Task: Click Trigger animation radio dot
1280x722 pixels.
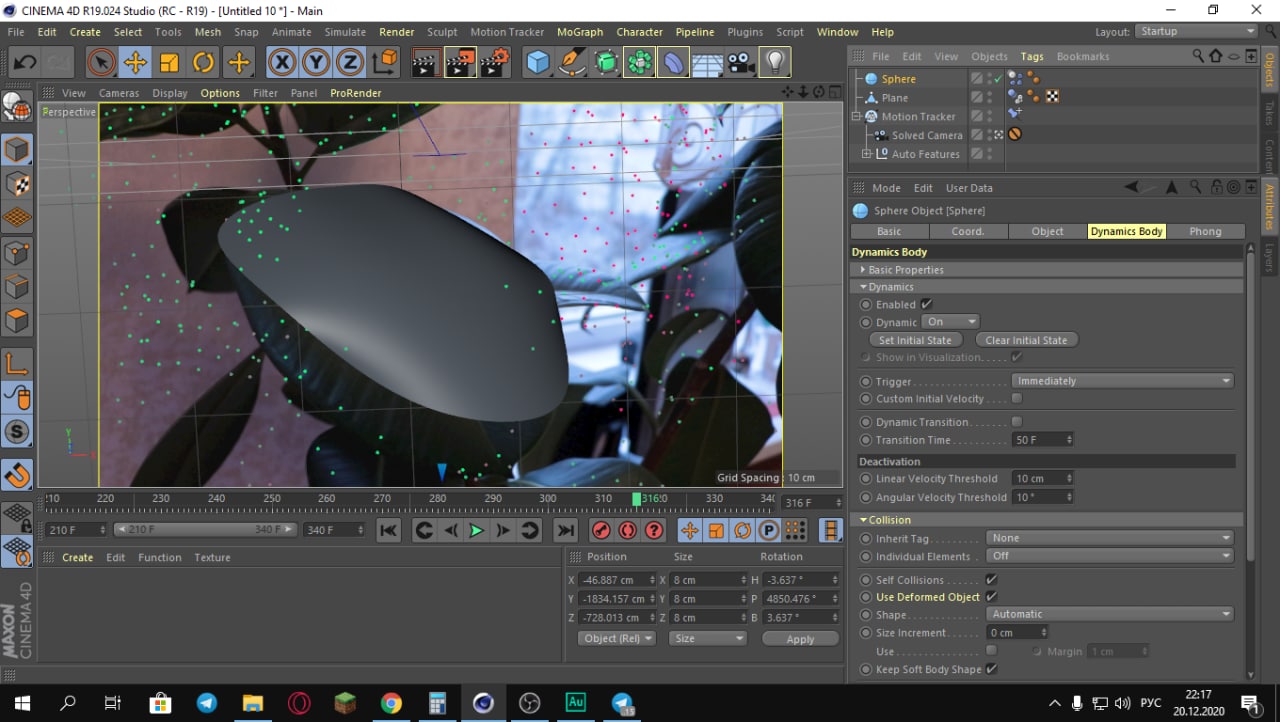Action: (866, 382)
